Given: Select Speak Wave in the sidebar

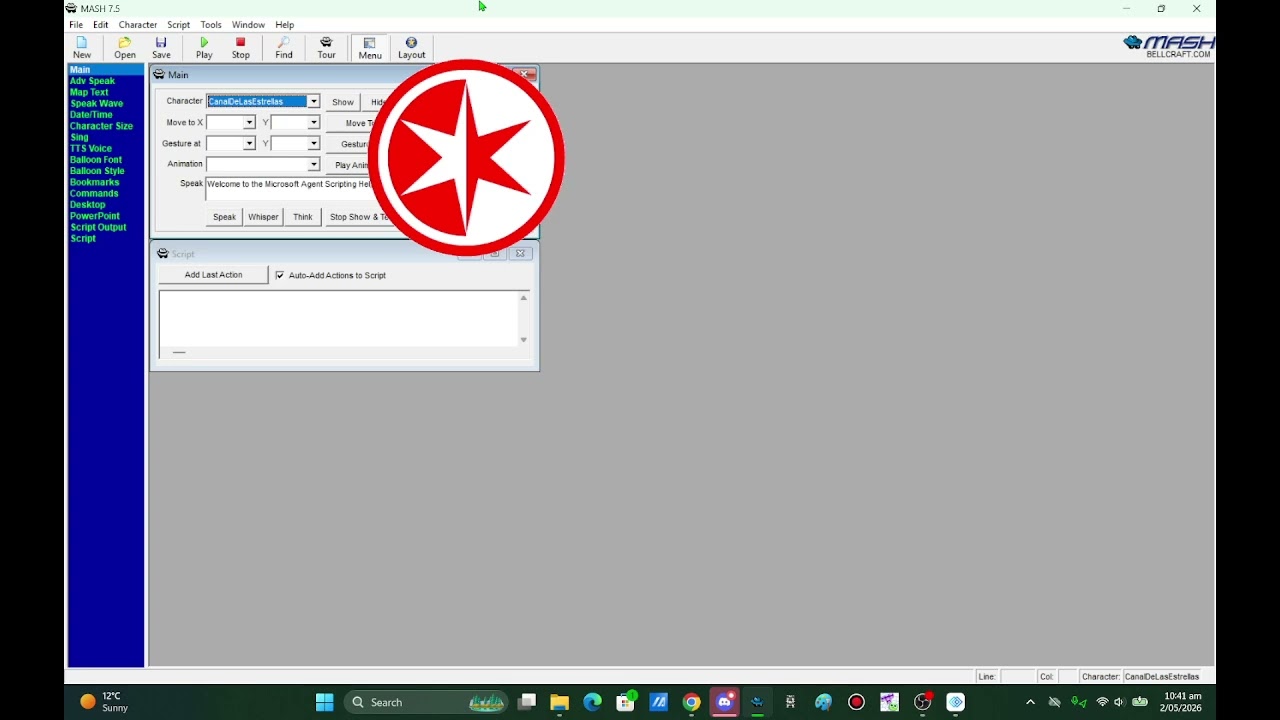Looking at the screenshot, I should (x=96, y=103).
